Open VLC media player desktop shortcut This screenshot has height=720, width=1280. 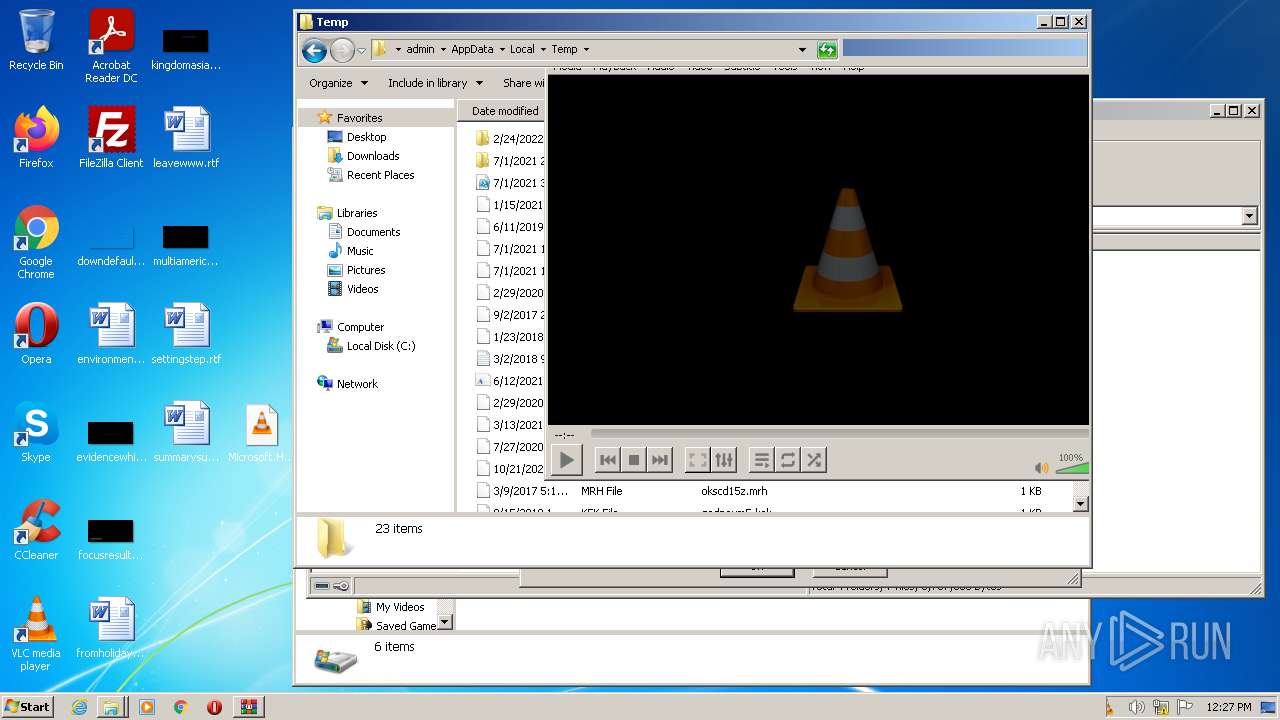(x=36, y=634)
